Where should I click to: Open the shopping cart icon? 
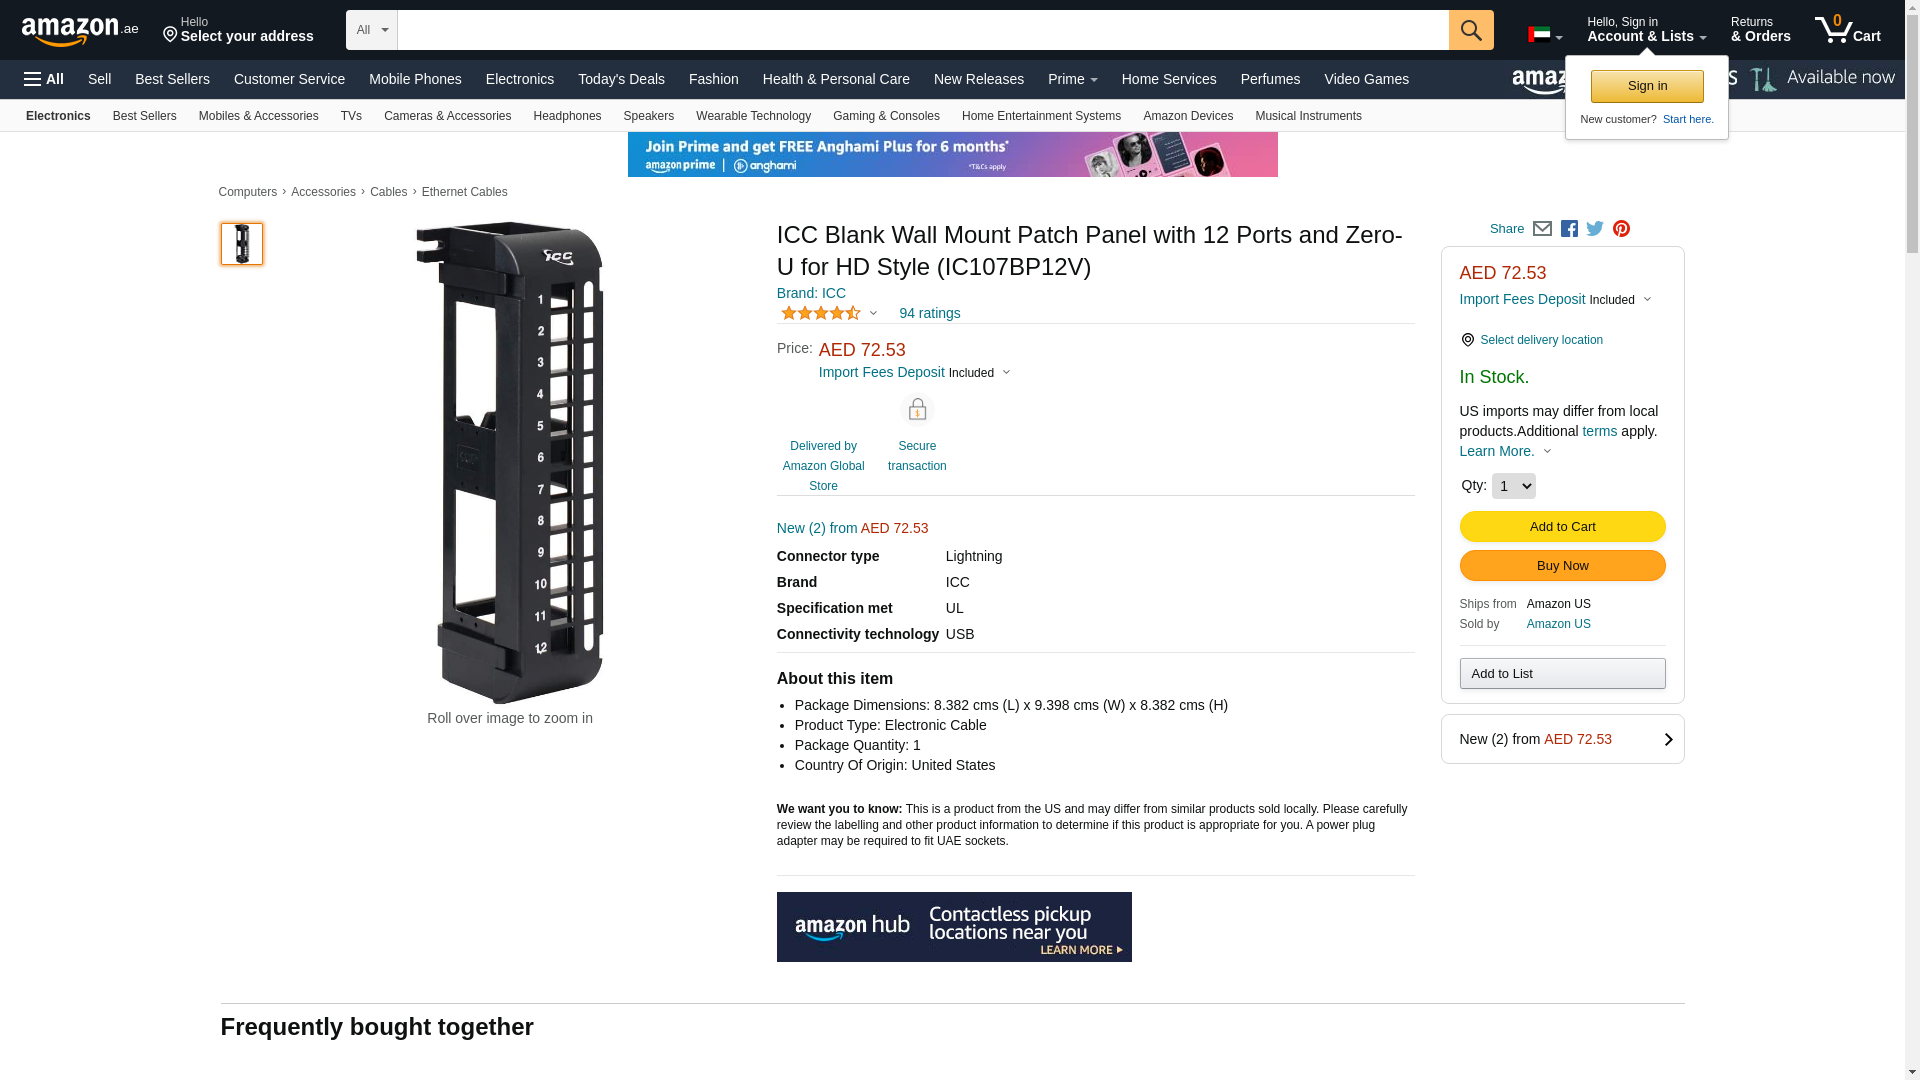pyautogui.click(x=1847, y=30)
